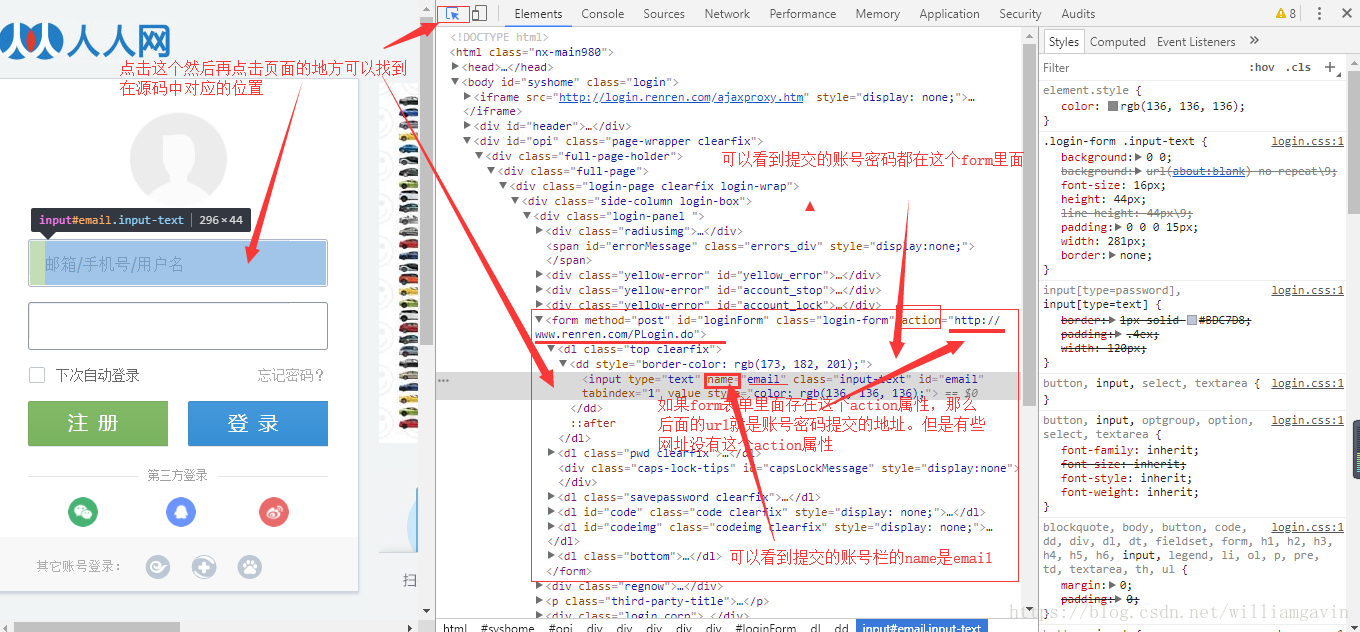
Task: Show more Styles sidebar tabs chevron
Action: point(1255,41)
